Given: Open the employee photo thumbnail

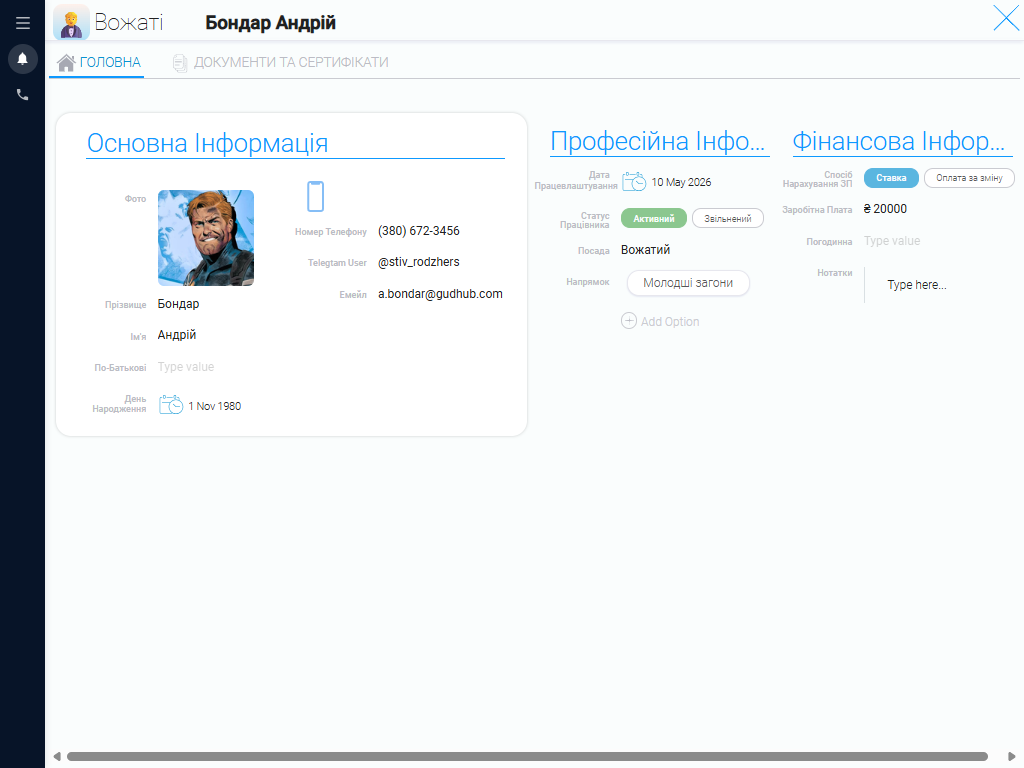Looking at the screenshot, I should pos(206,238).
